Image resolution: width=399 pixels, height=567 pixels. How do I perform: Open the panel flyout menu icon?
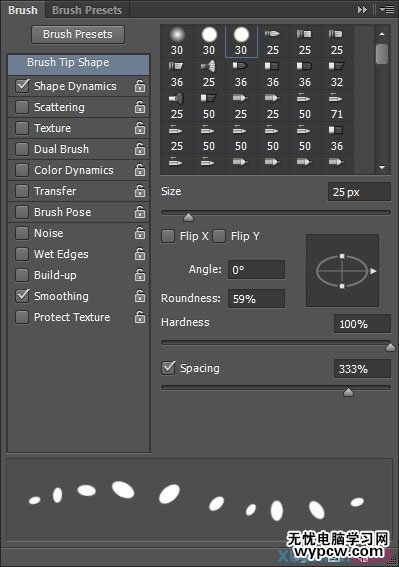click(x=387, y=10)
